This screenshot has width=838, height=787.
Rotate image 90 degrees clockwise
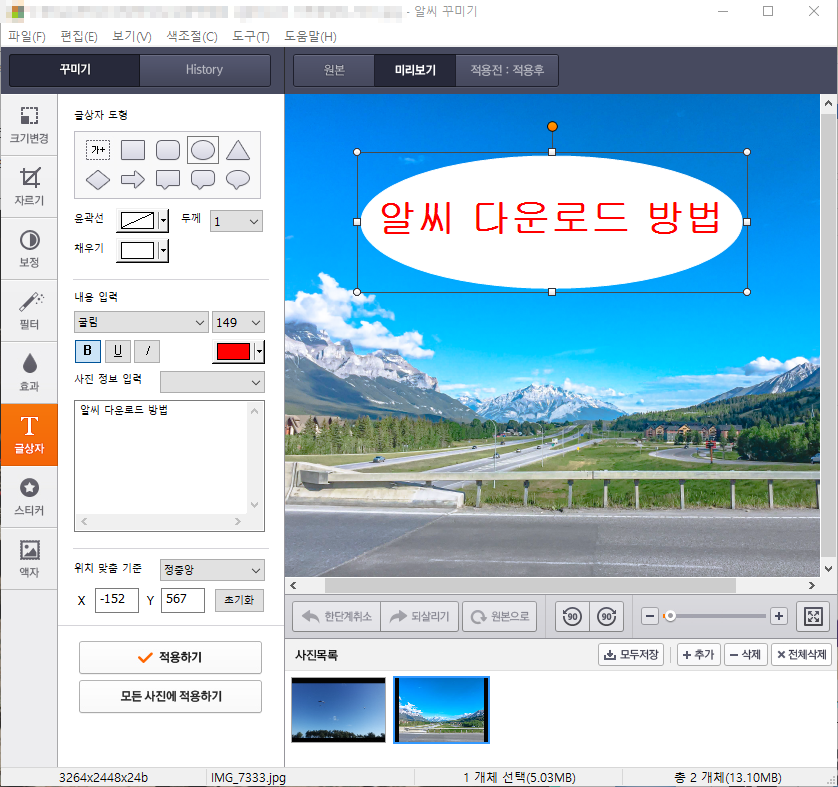click(x=607, y=617)
